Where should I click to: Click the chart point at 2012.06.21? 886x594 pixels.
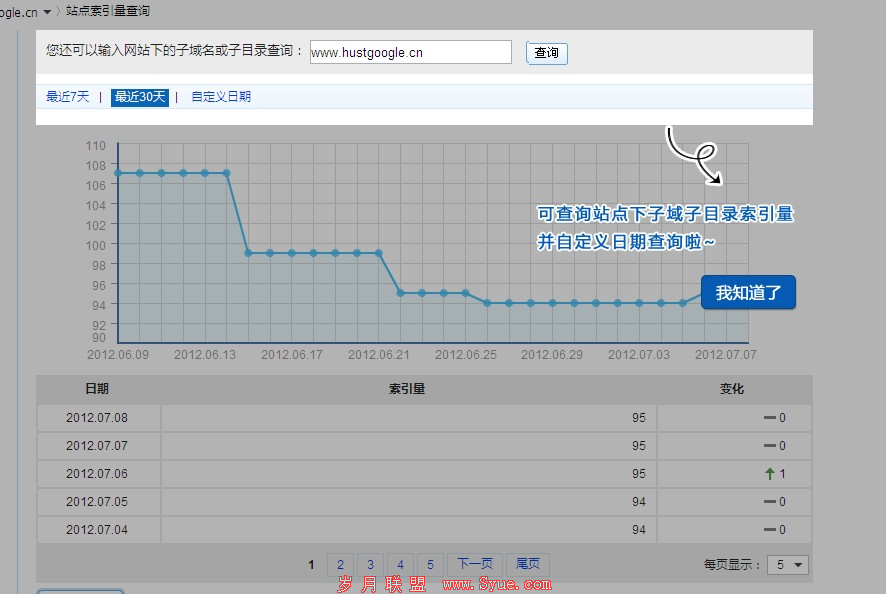pos(379,253)
